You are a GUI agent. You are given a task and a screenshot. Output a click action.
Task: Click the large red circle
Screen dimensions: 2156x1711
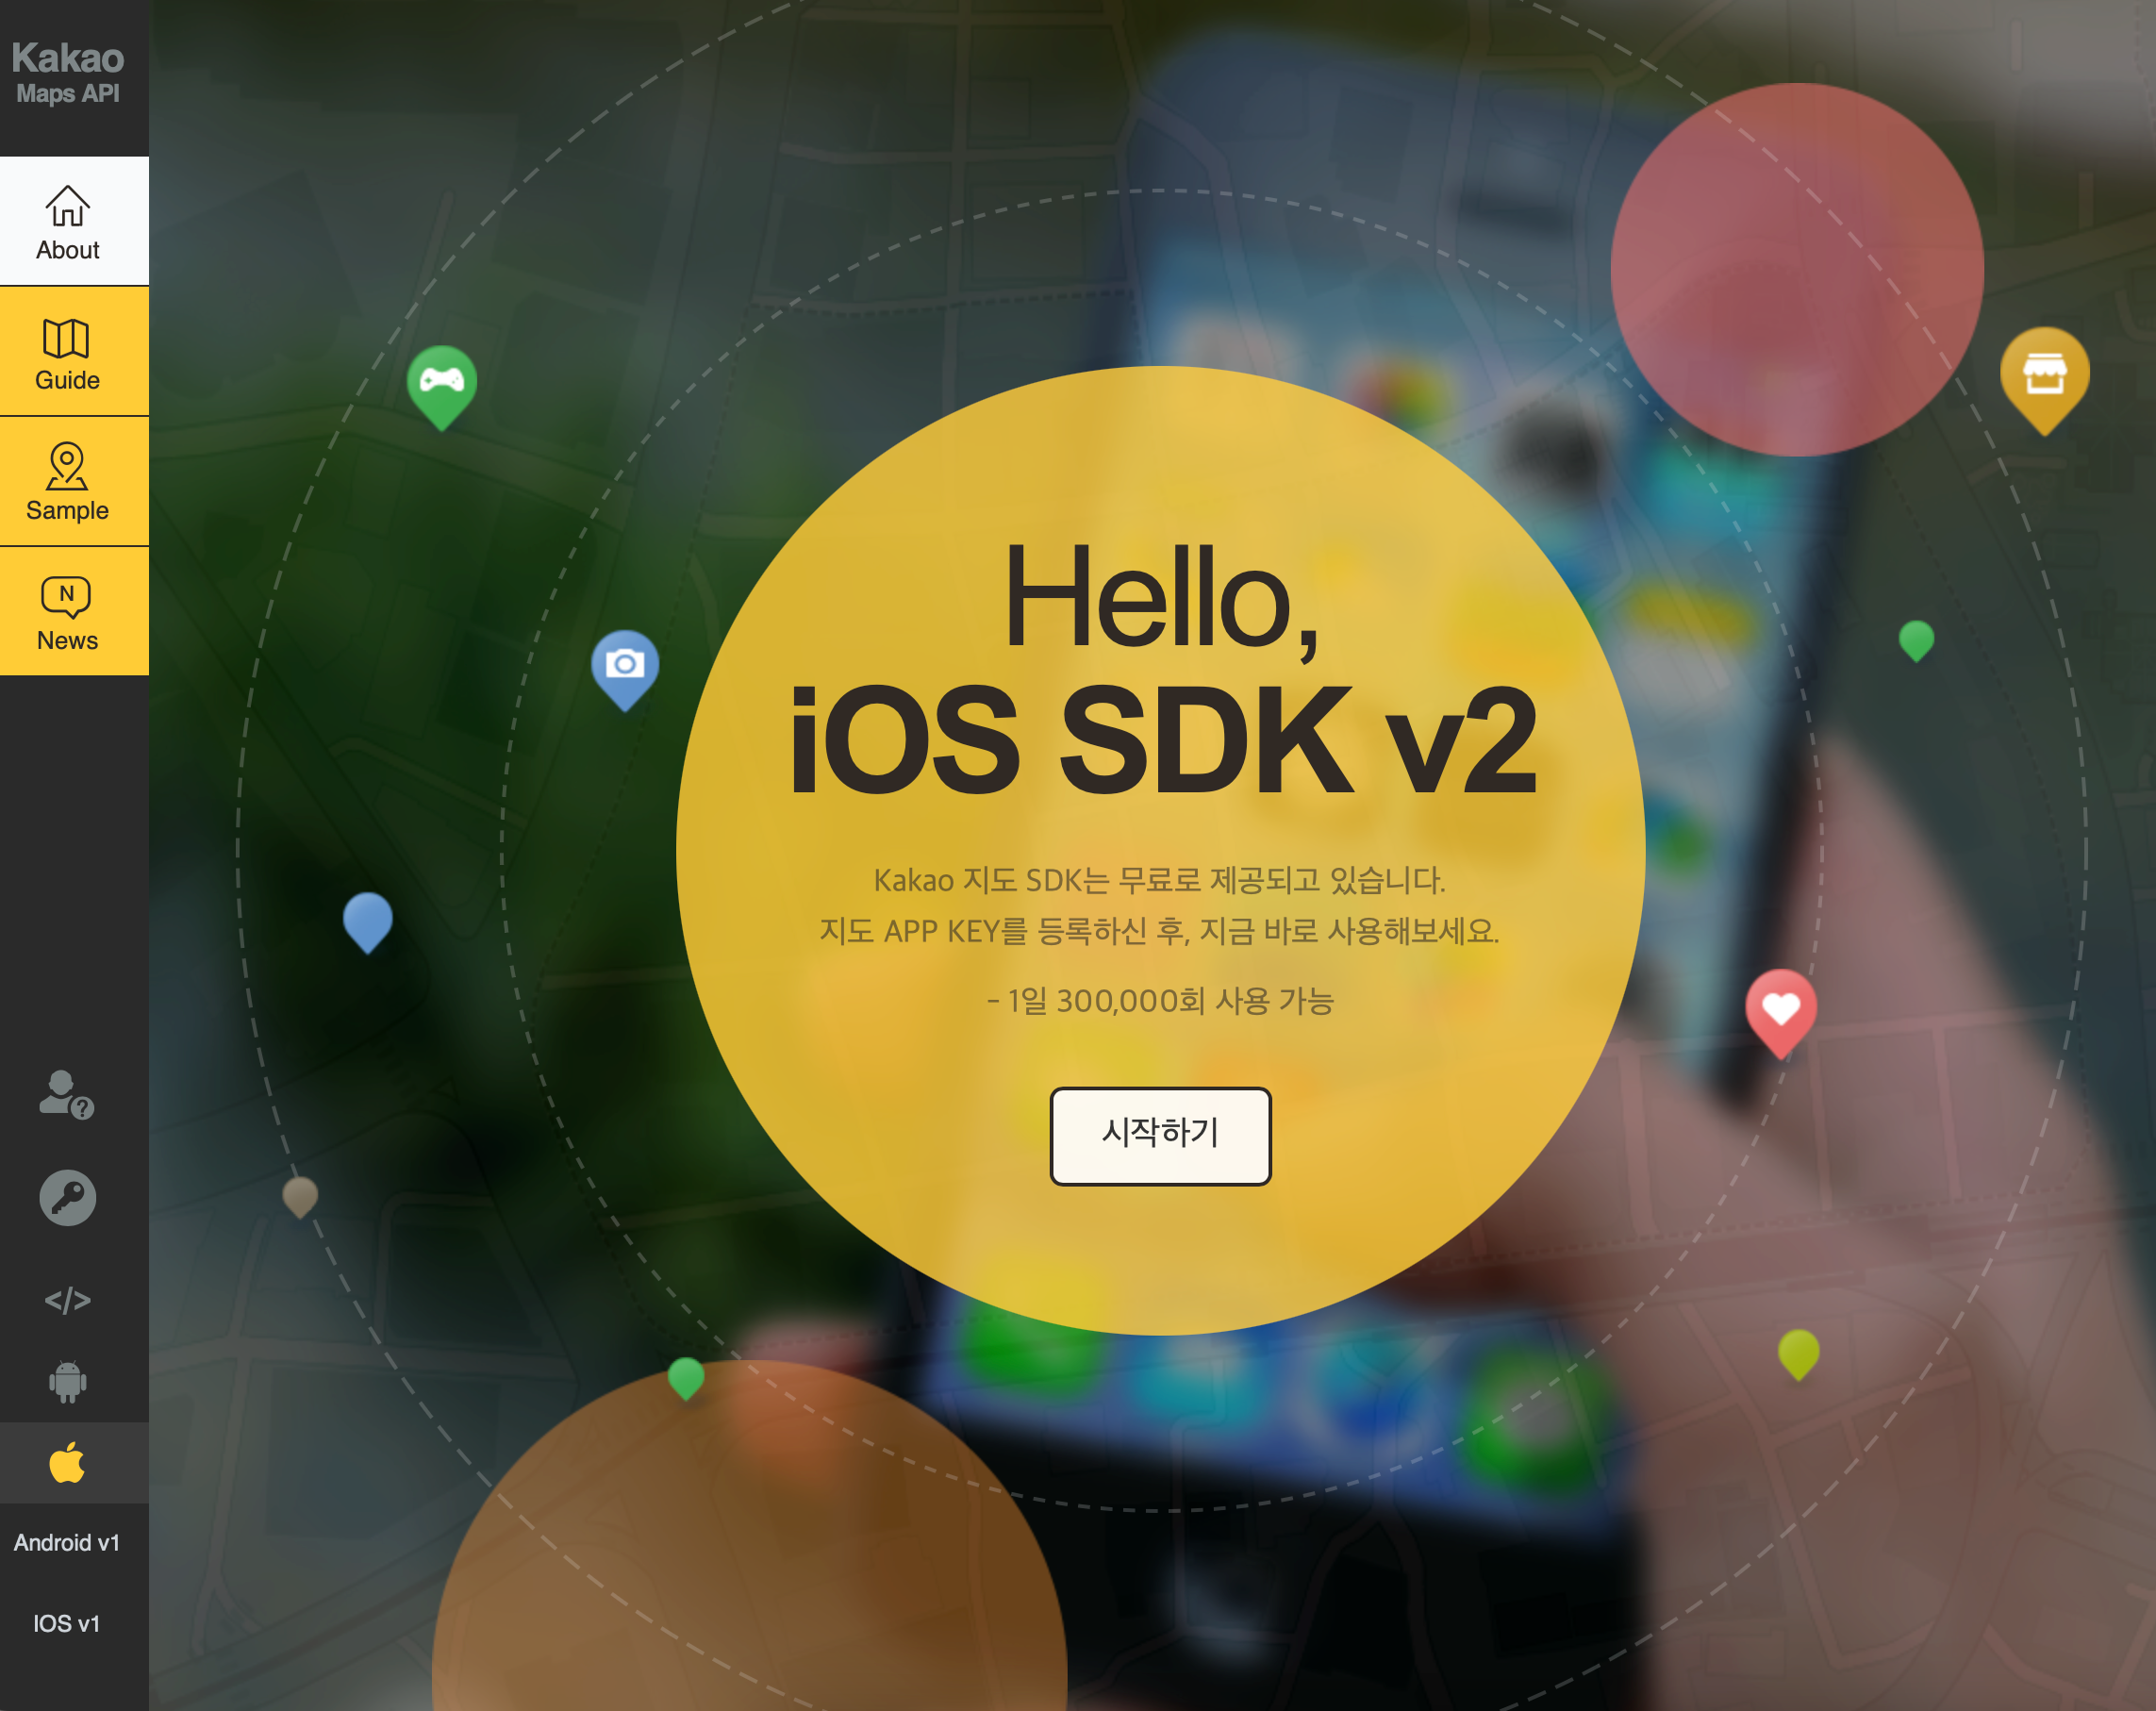(1797, 270)
